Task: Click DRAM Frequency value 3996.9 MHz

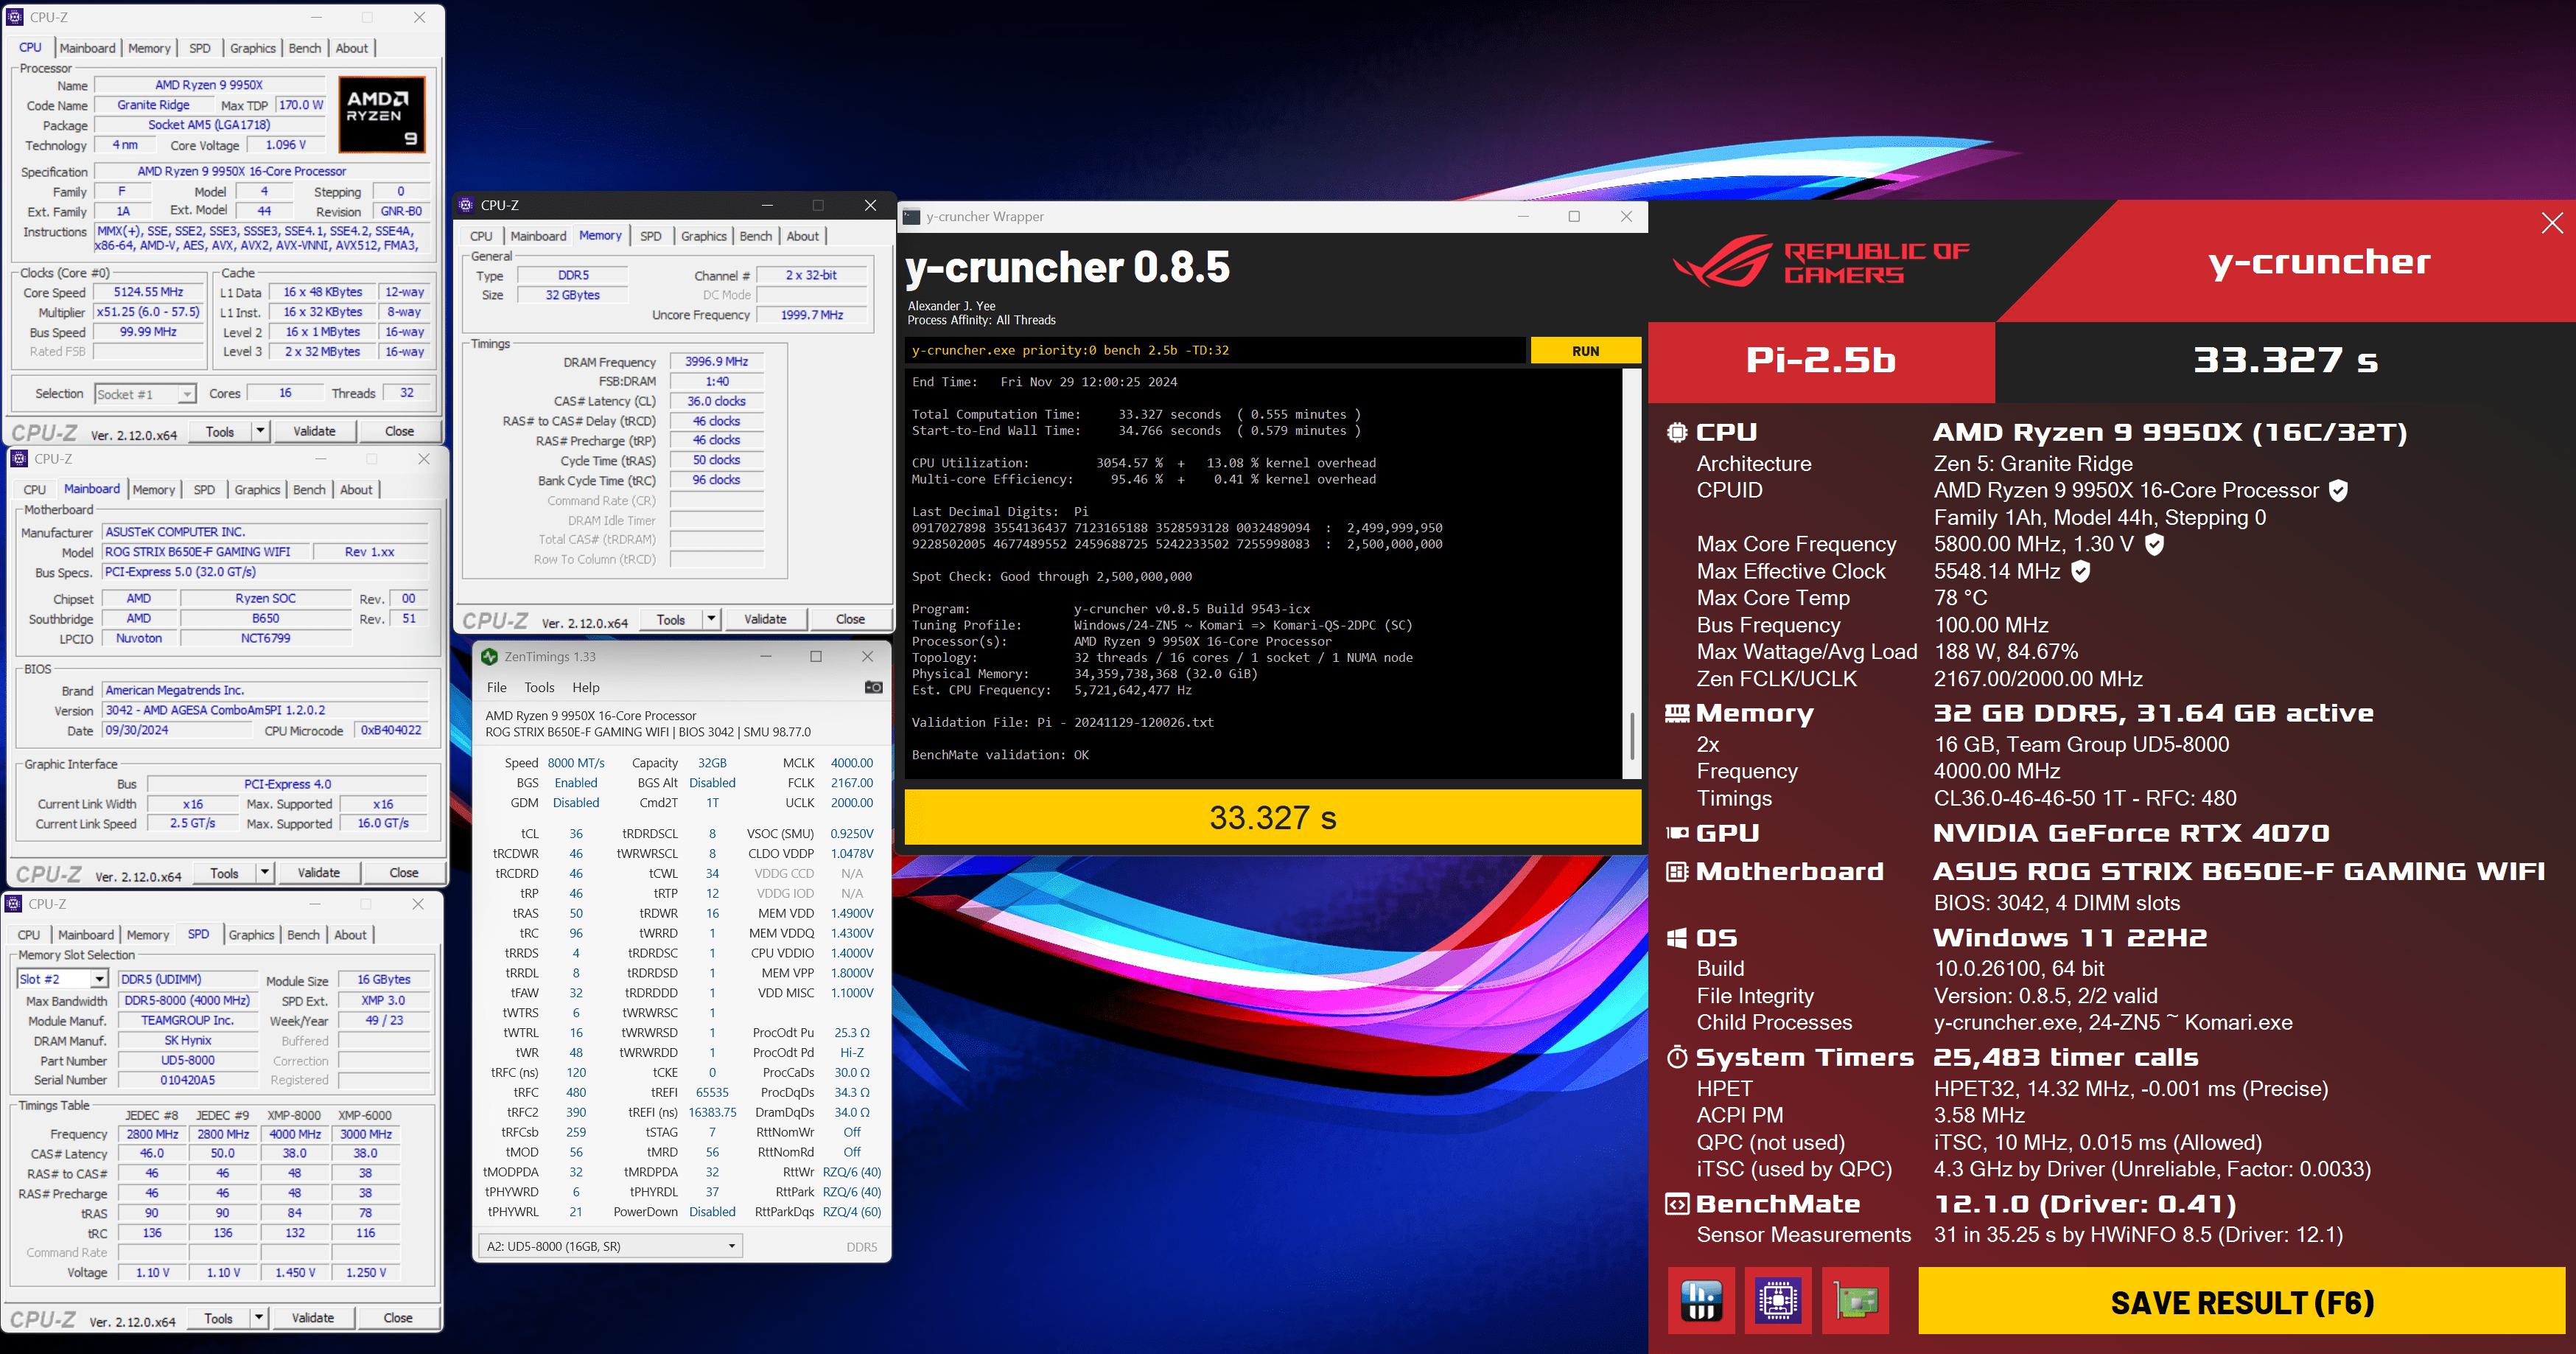Action: 716,362
